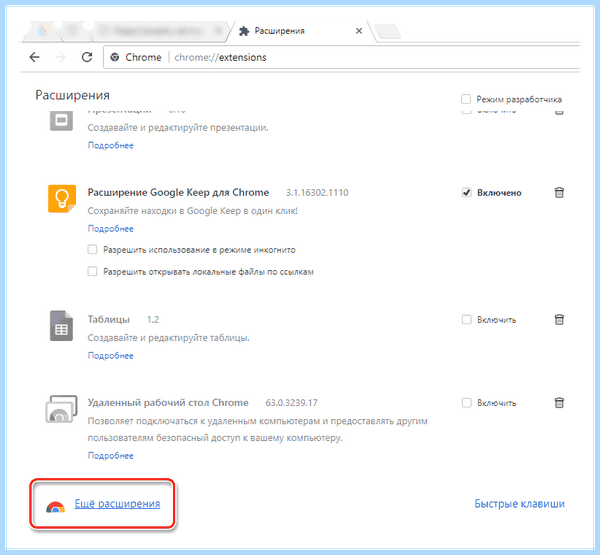Allow Google Keep in incognito mode
The image size is (600, 555).
[92, 250]
